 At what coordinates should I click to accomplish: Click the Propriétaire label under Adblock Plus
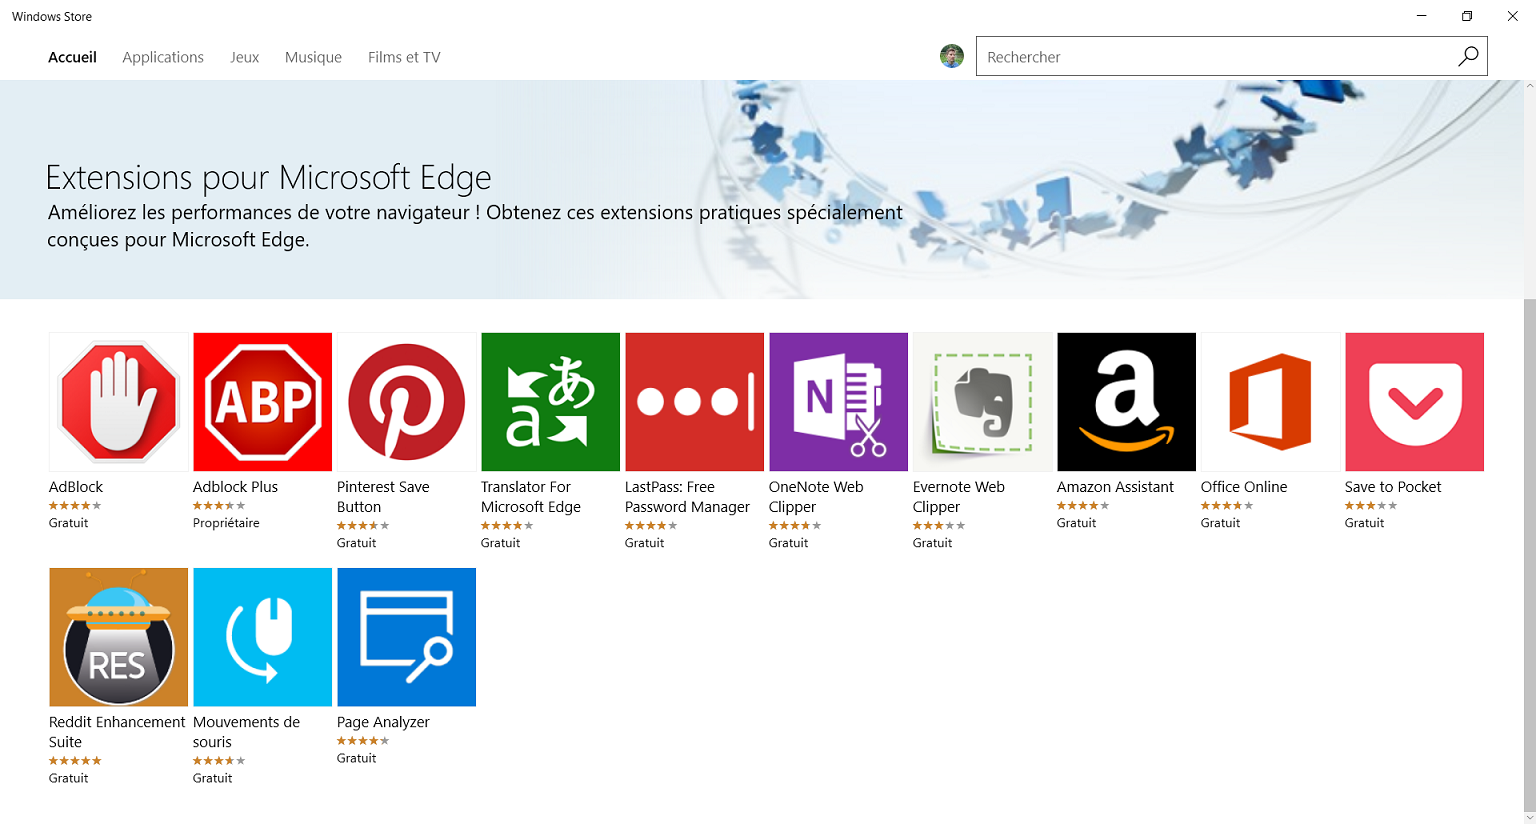coord(226,523)
